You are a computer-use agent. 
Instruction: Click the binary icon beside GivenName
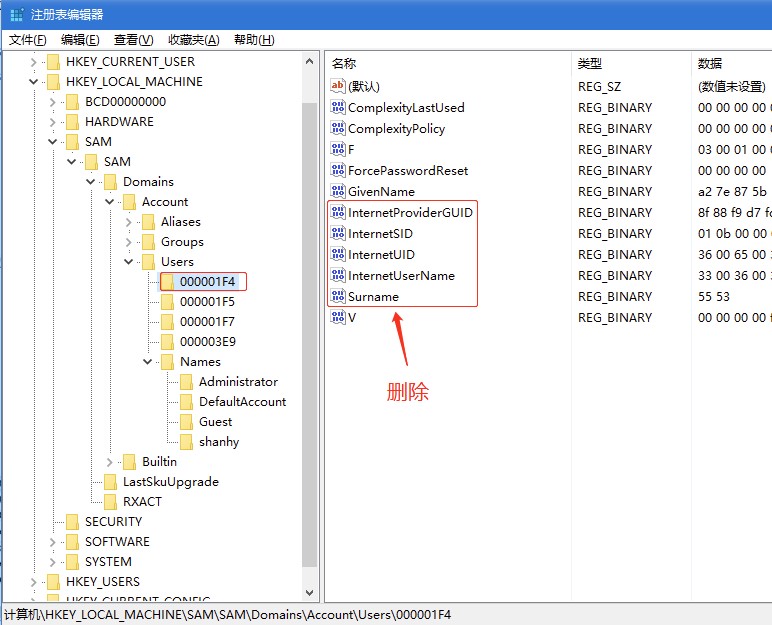click(338, 191)
